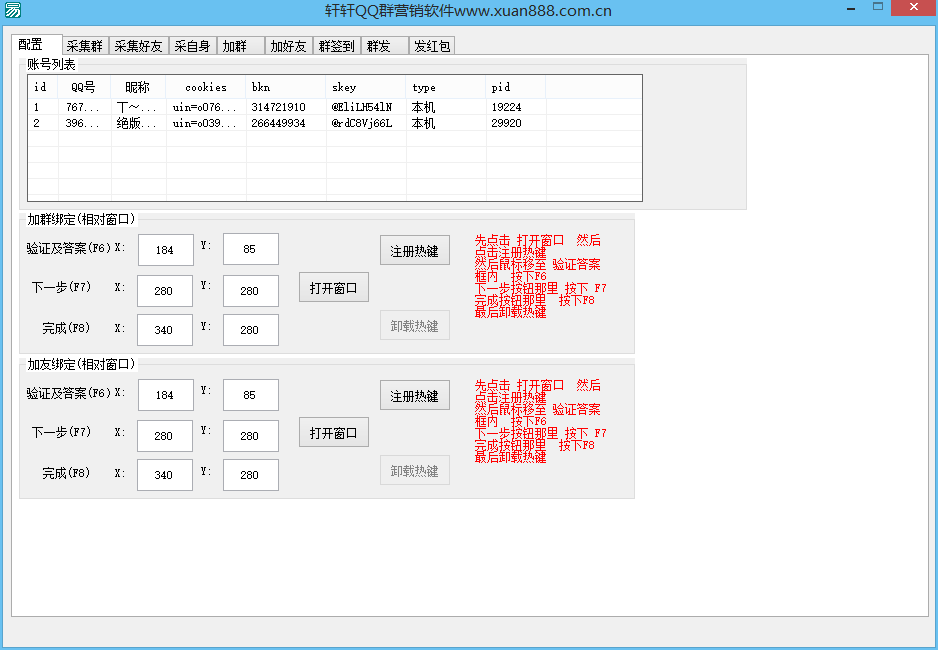The width and height of the screenshot is (938, 650).
Task: Open the 群签到 tab
Action: 337,46
